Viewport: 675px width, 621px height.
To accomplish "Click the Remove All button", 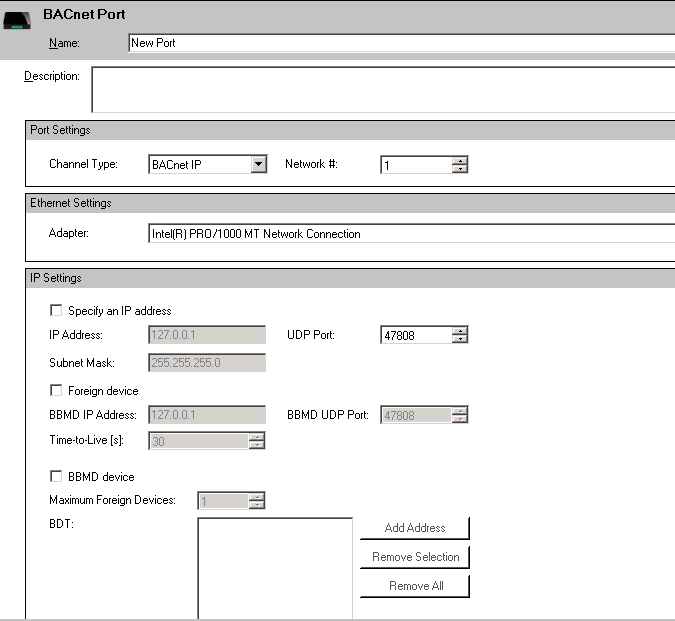I will click(414, 586).
